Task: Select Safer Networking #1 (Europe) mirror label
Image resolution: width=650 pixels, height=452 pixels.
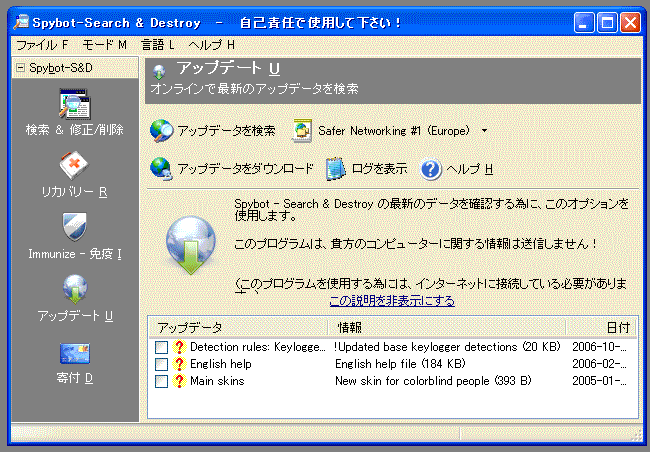Action: (394, 131)
